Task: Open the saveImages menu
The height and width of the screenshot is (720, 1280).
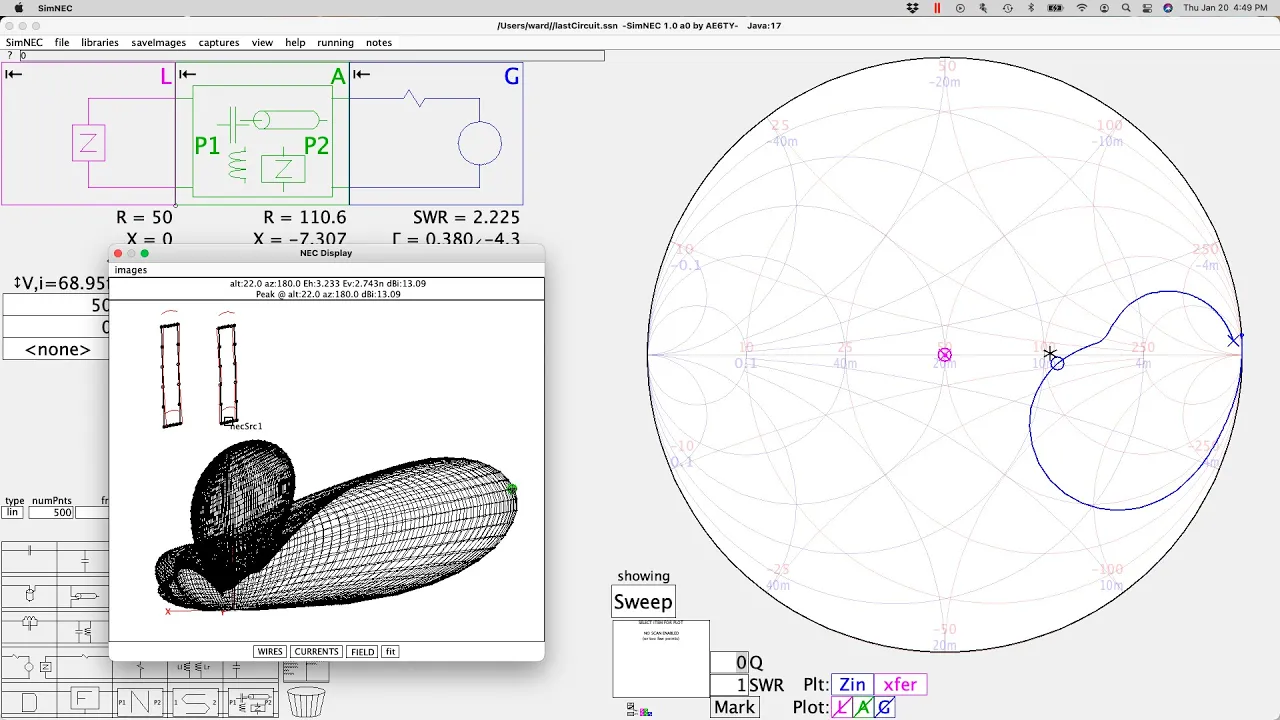Action: click(x=159, y=43)
